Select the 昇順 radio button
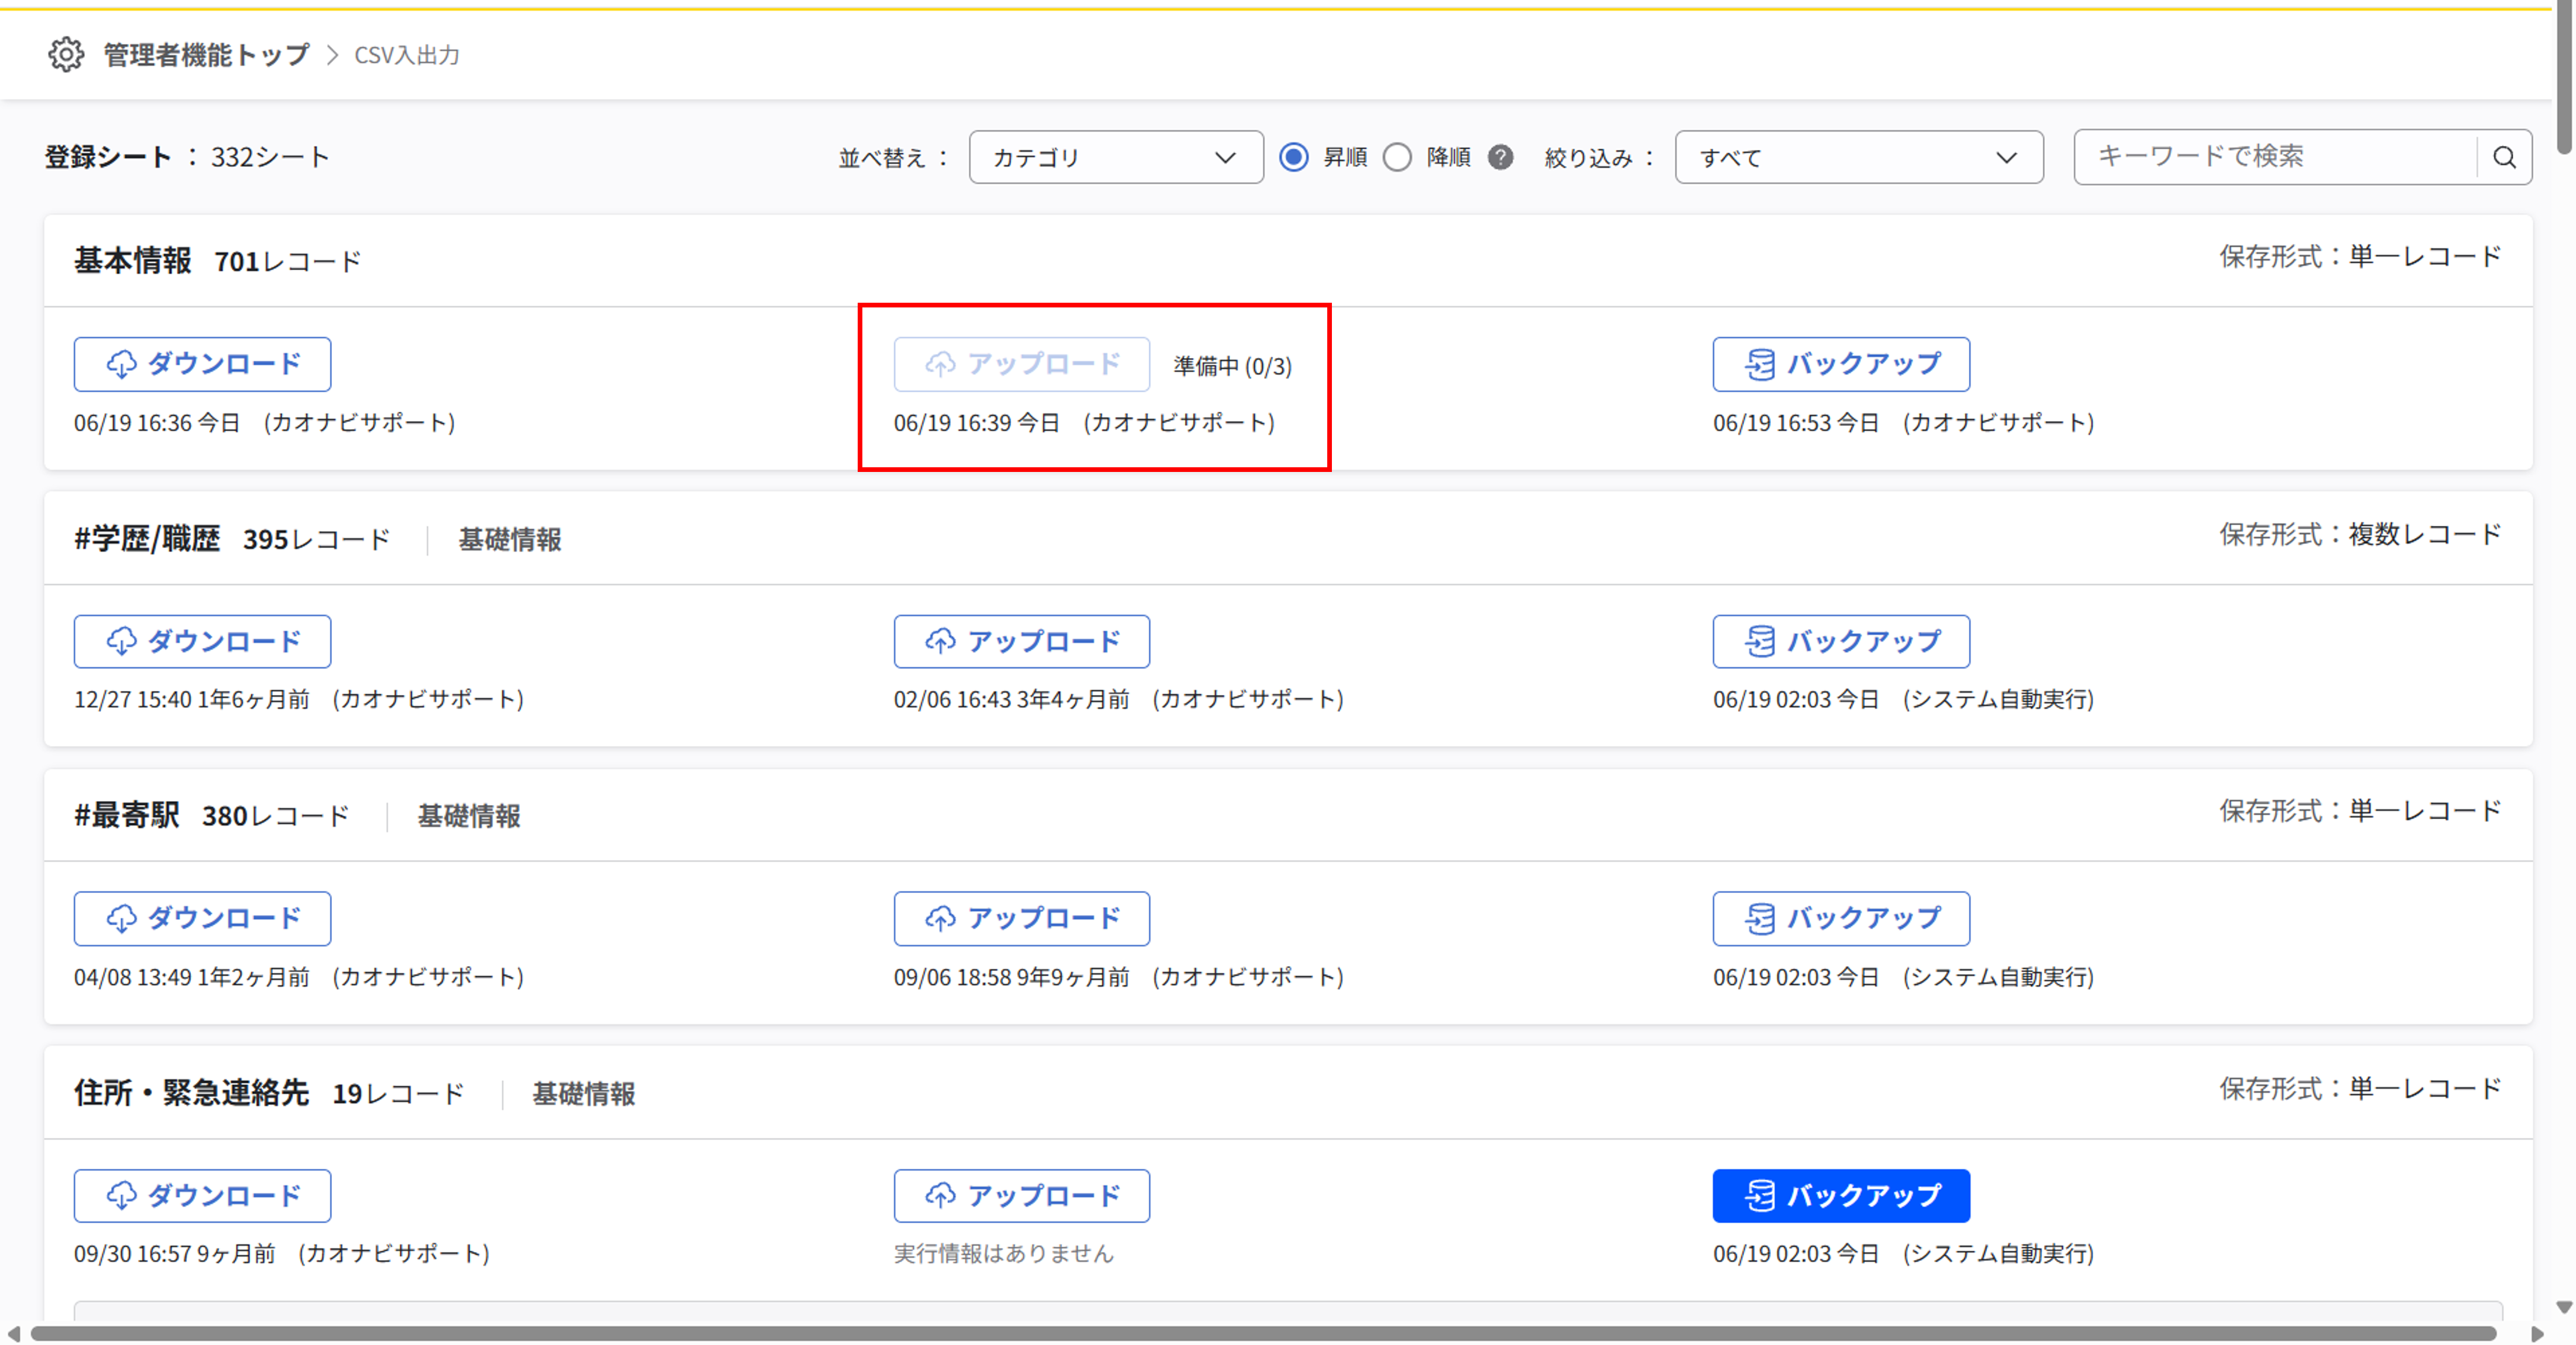 pyautogui.click(x=1294, y=157)
